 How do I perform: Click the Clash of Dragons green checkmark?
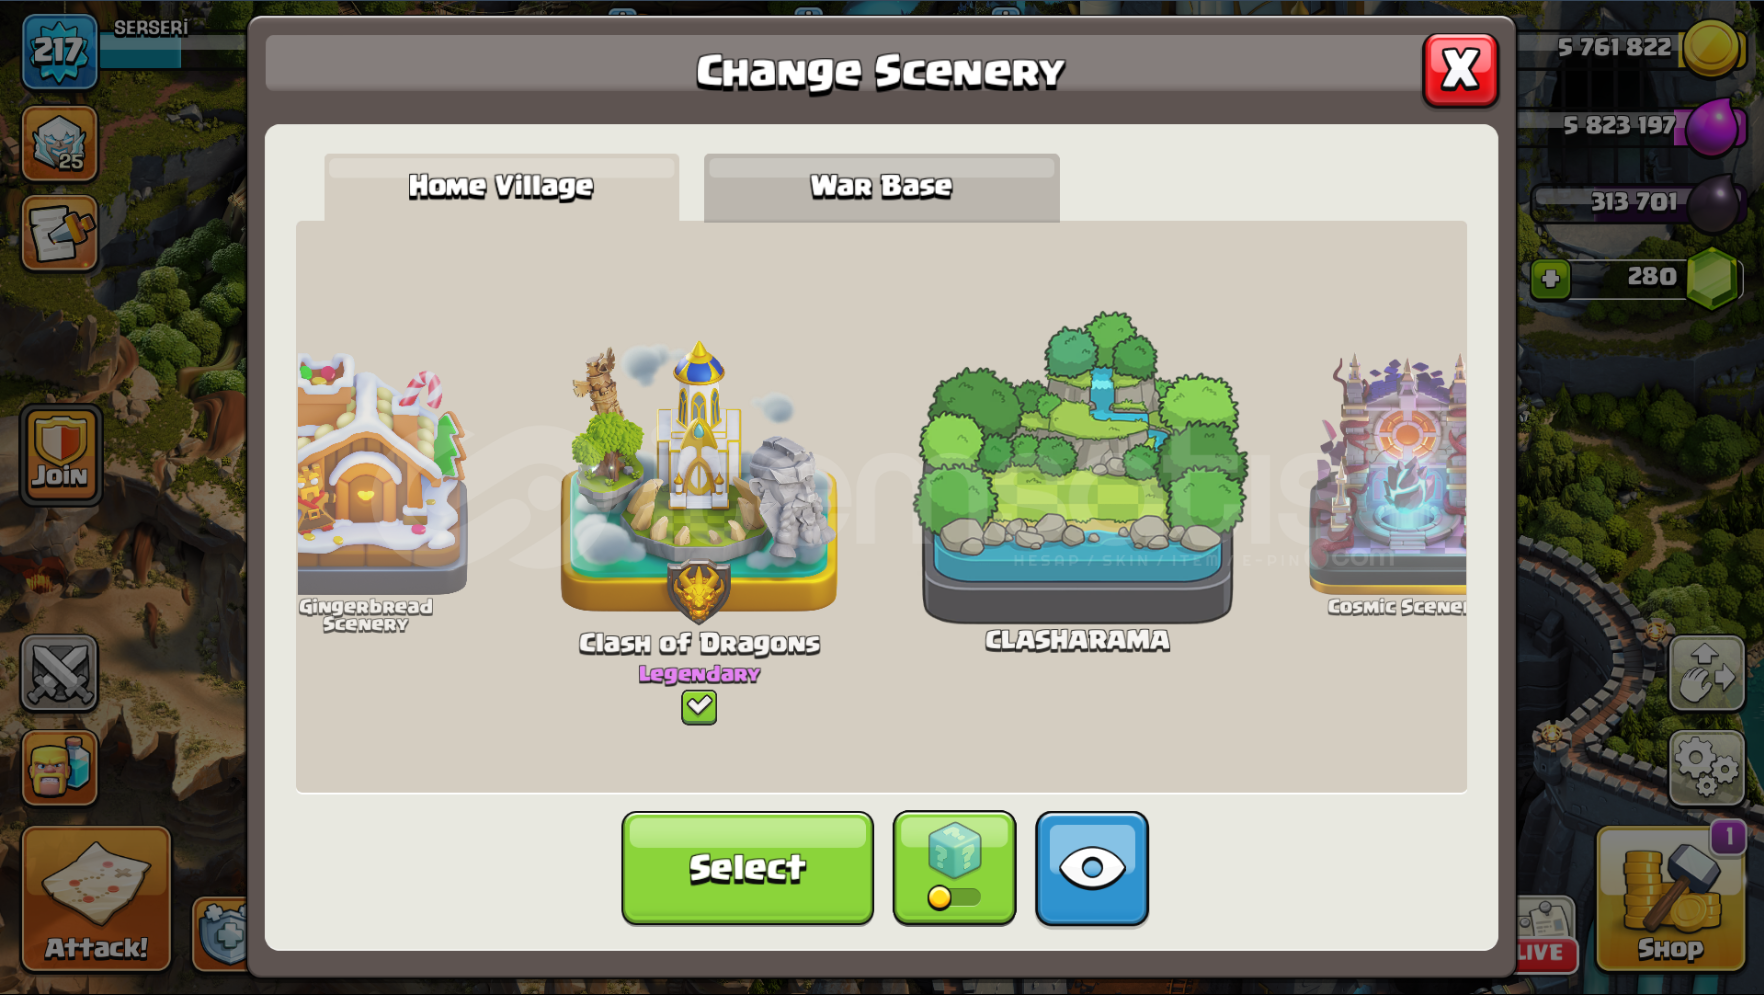tap(699, 707)
